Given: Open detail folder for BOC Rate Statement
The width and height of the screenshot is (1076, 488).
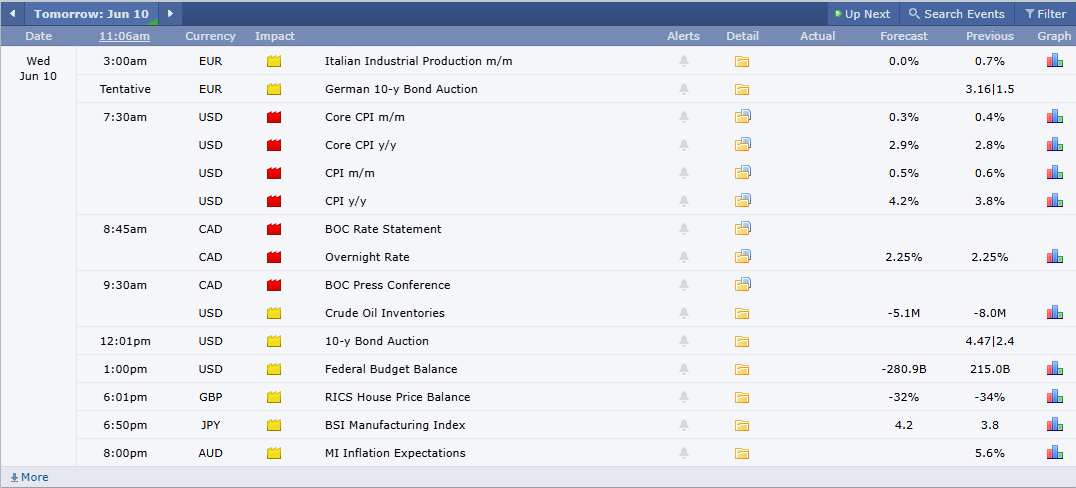Looking at the screenshot, I should coord(742,229).
